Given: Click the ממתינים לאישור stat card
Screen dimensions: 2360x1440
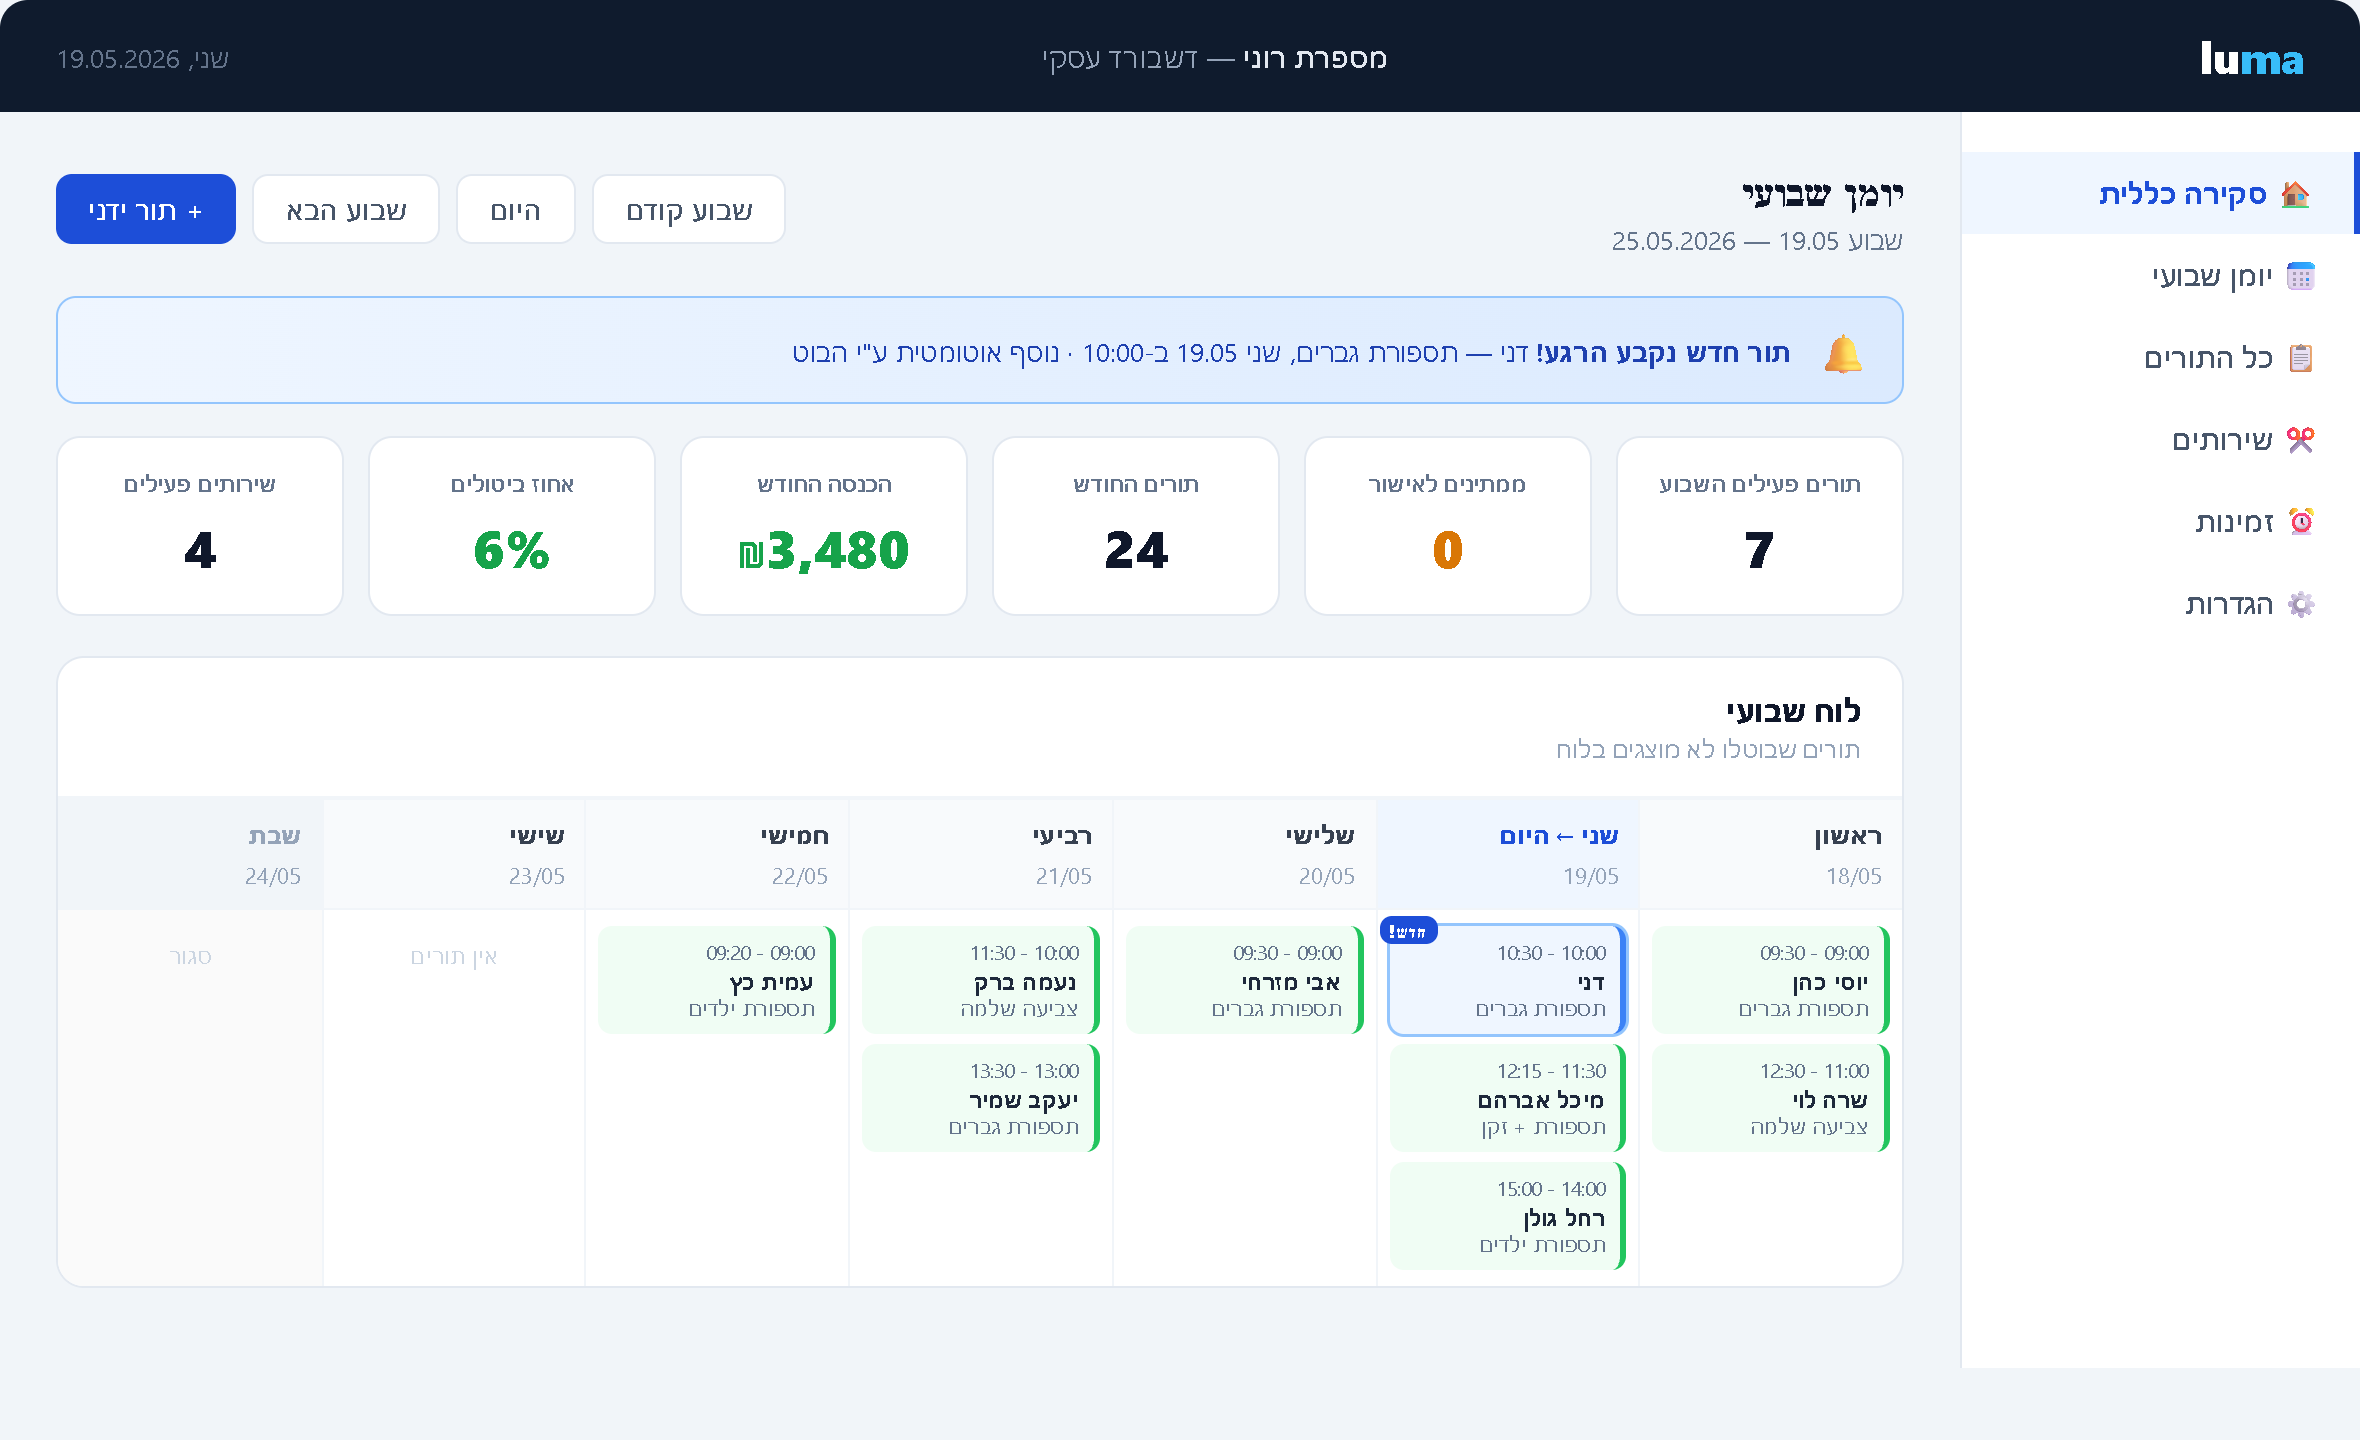Looking at the screenshot, I should pyautogui.click(x=1448, y=526).
